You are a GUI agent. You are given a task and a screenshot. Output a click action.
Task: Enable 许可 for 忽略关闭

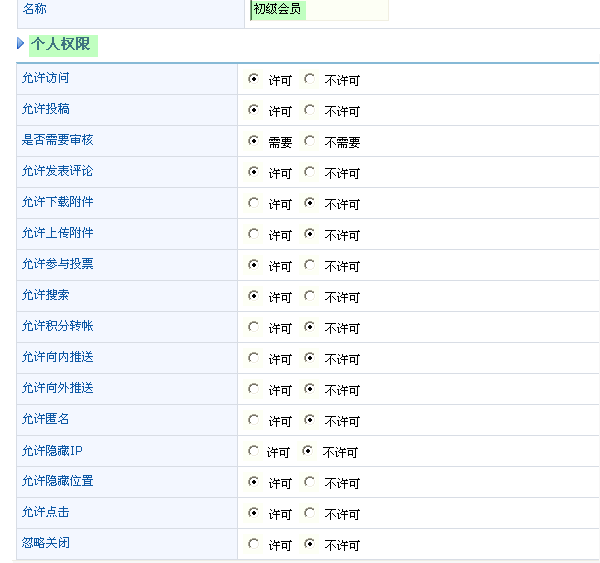(254, 544)
